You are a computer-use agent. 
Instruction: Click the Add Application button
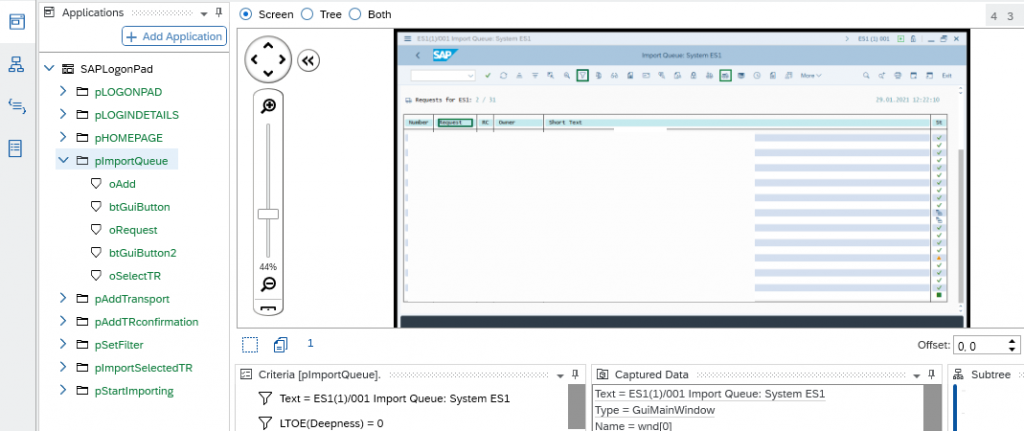(174, 37)
